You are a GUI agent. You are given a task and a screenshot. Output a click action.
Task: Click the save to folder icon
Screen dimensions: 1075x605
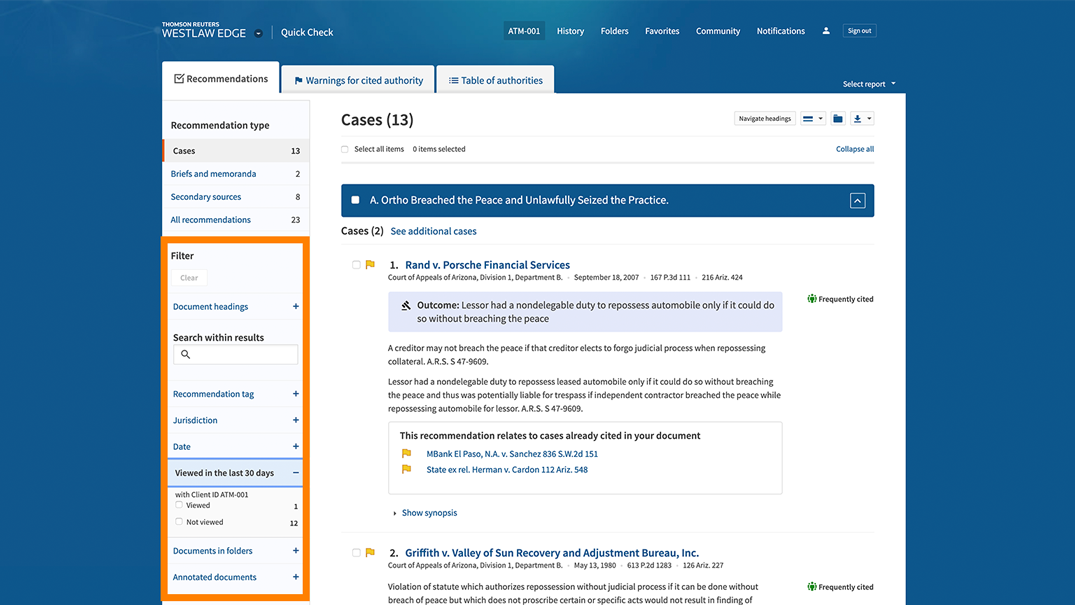(838, 119)
